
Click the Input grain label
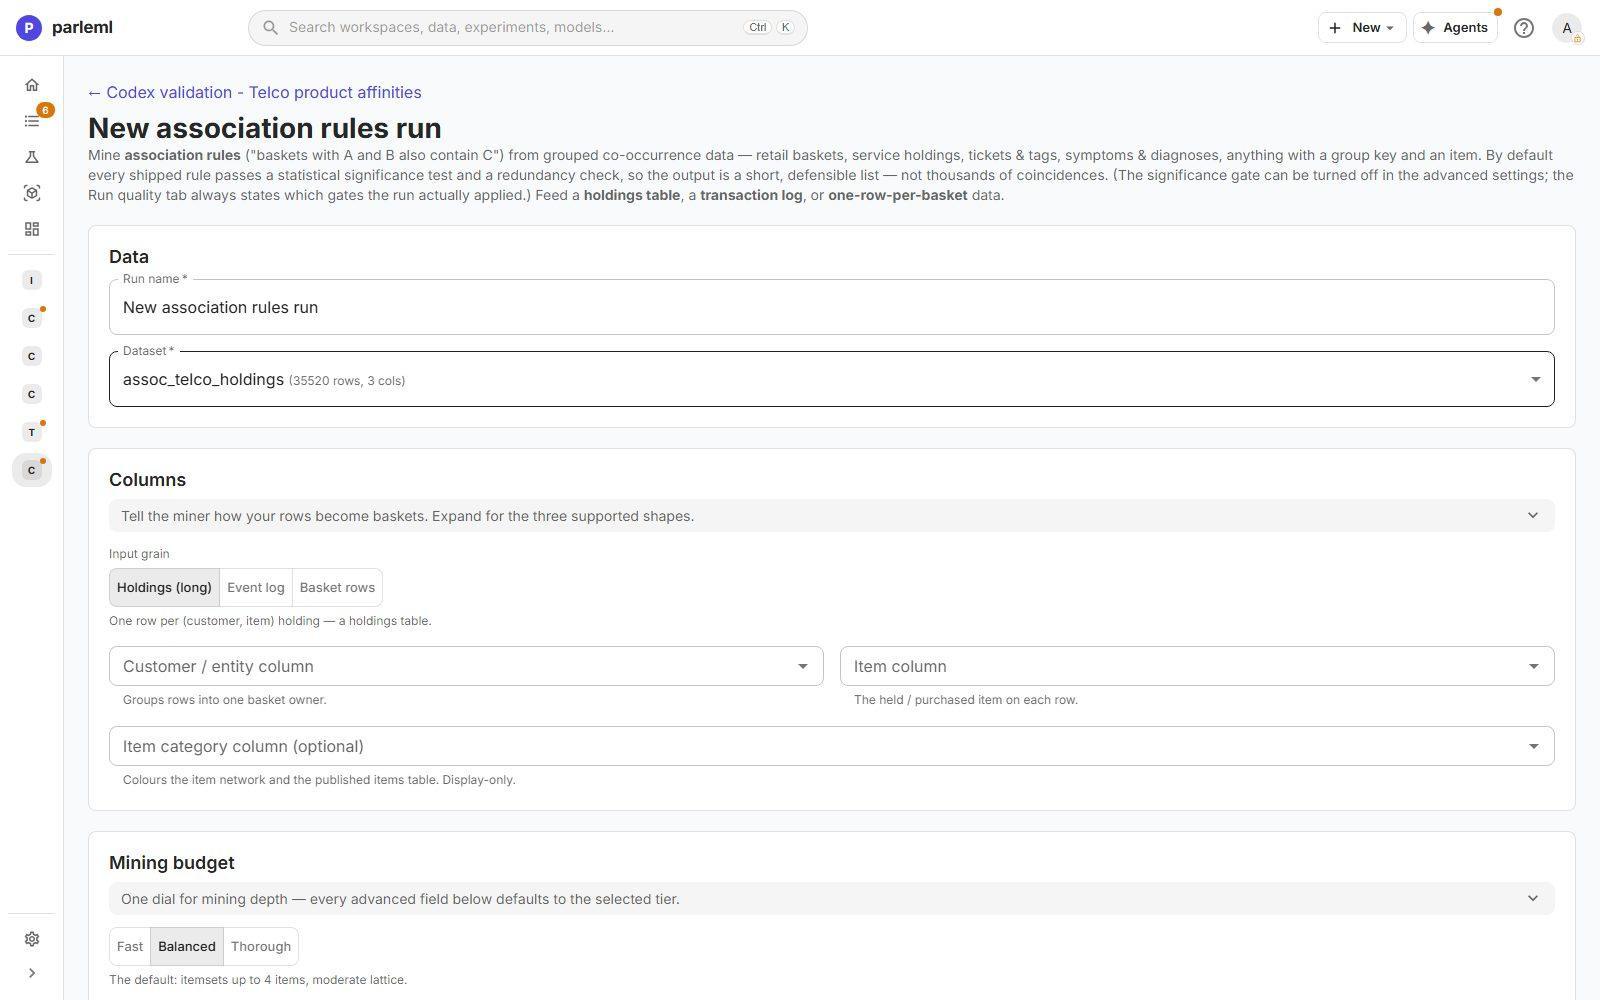[139, 554]
